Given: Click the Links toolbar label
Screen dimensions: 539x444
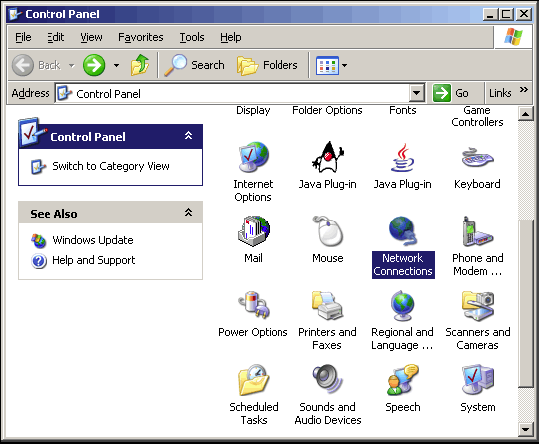Looking at the screenshot, I should [x=500, y=93].
